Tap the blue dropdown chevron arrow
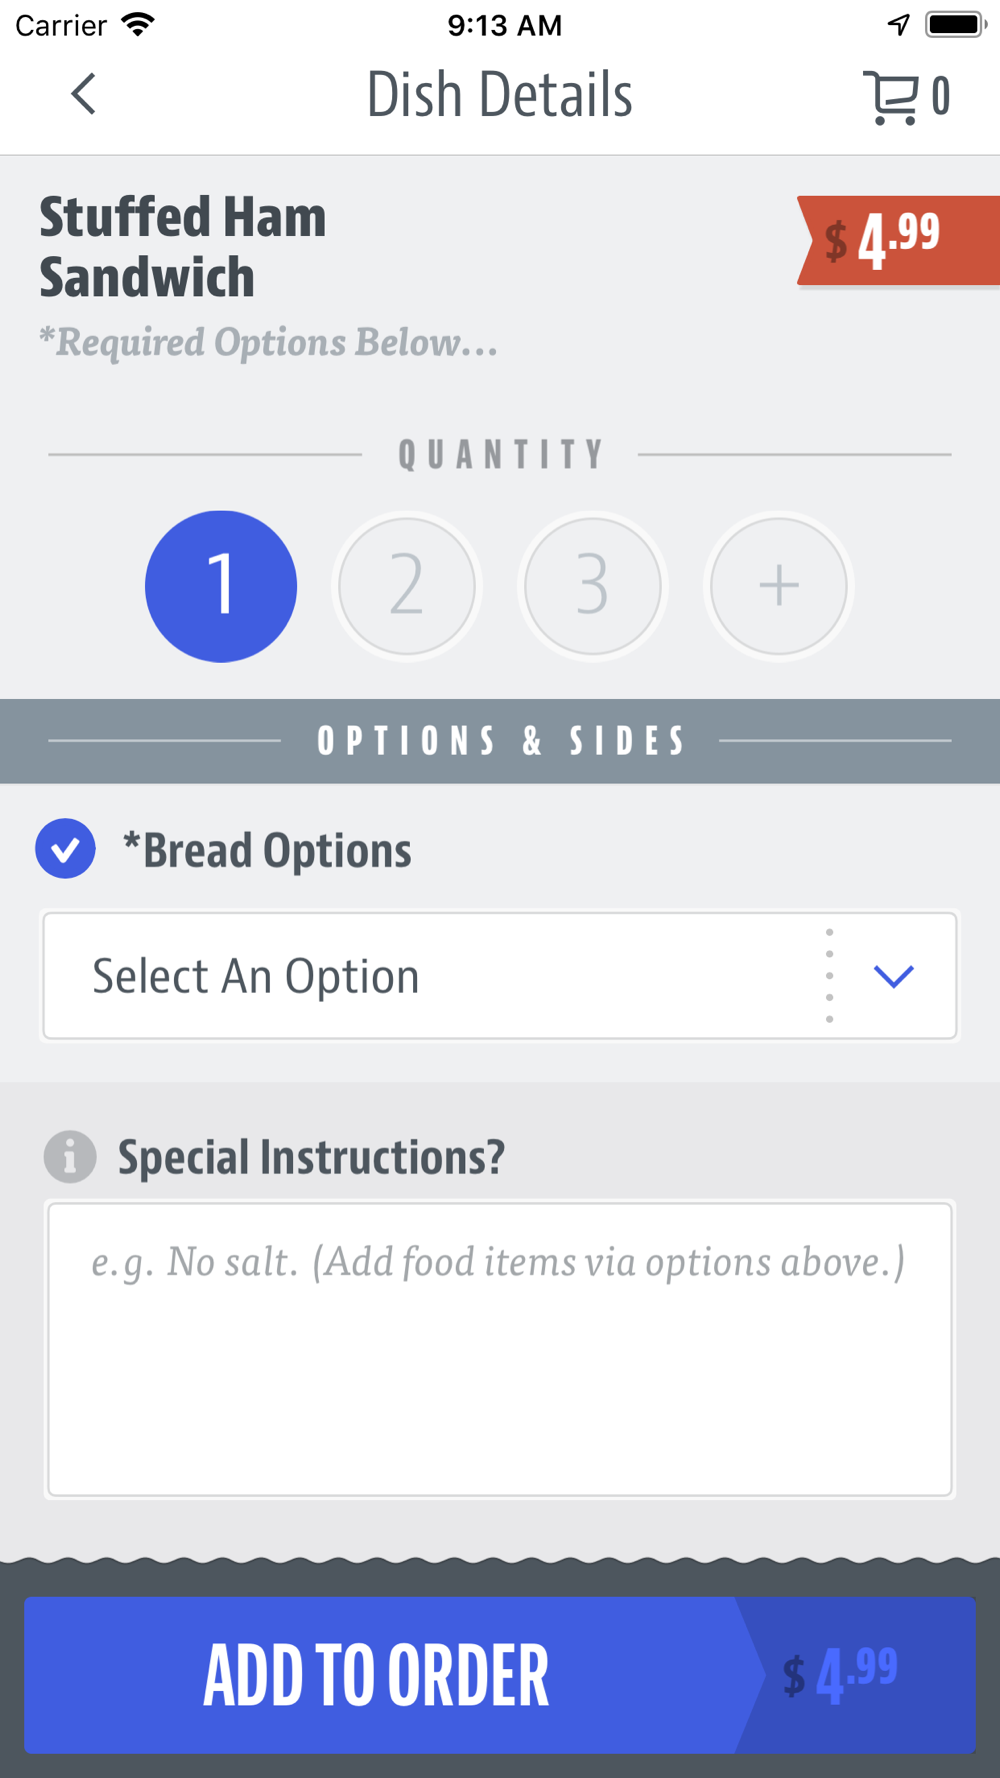 pos(893,976)
